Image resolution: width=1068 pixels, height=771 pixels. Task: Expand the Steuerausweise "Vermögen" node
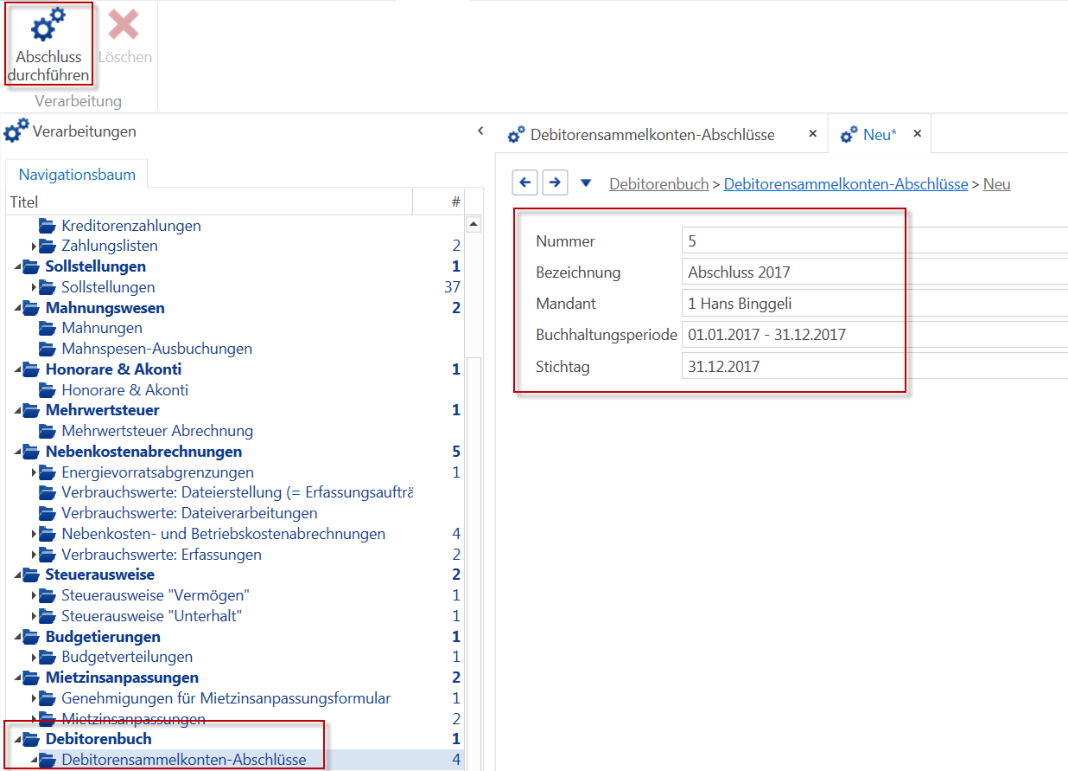point(33,595)
